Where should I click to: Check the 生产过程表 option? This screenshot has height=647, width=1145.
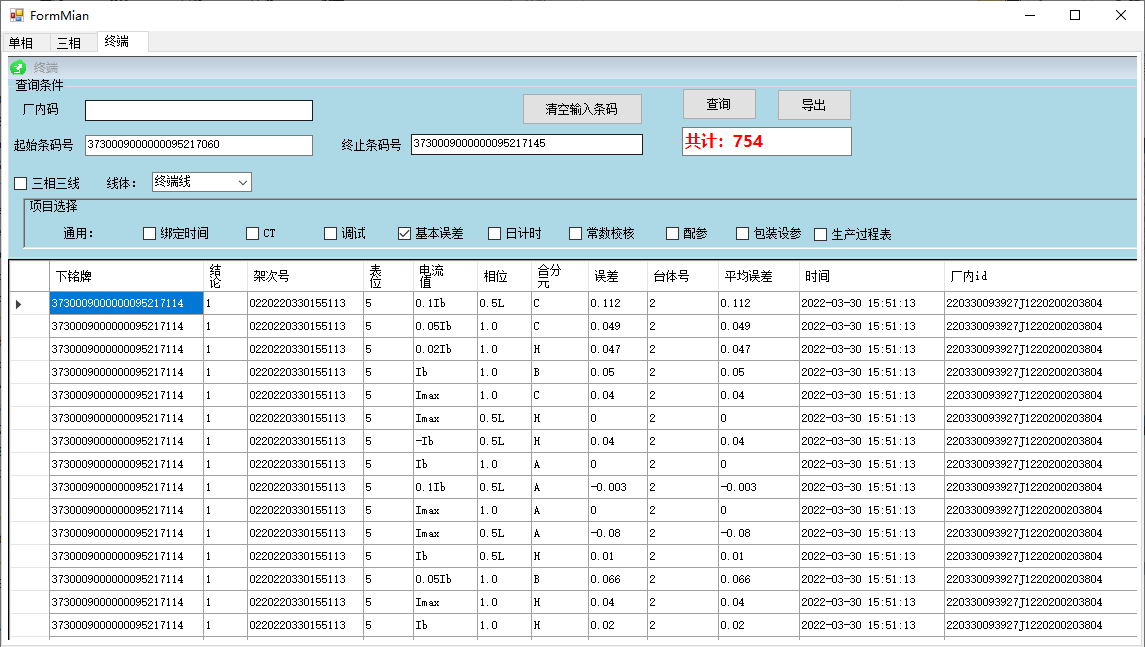click(x=821, y=235)
